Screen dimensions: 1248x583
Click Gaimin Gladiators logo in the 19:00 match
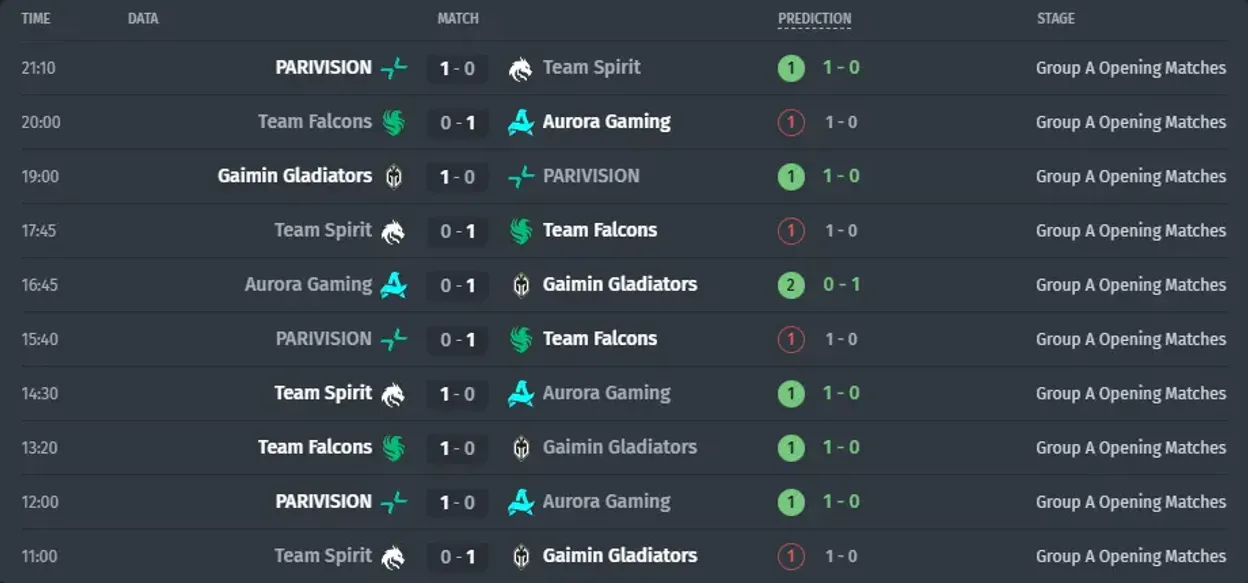coord(394,177)
